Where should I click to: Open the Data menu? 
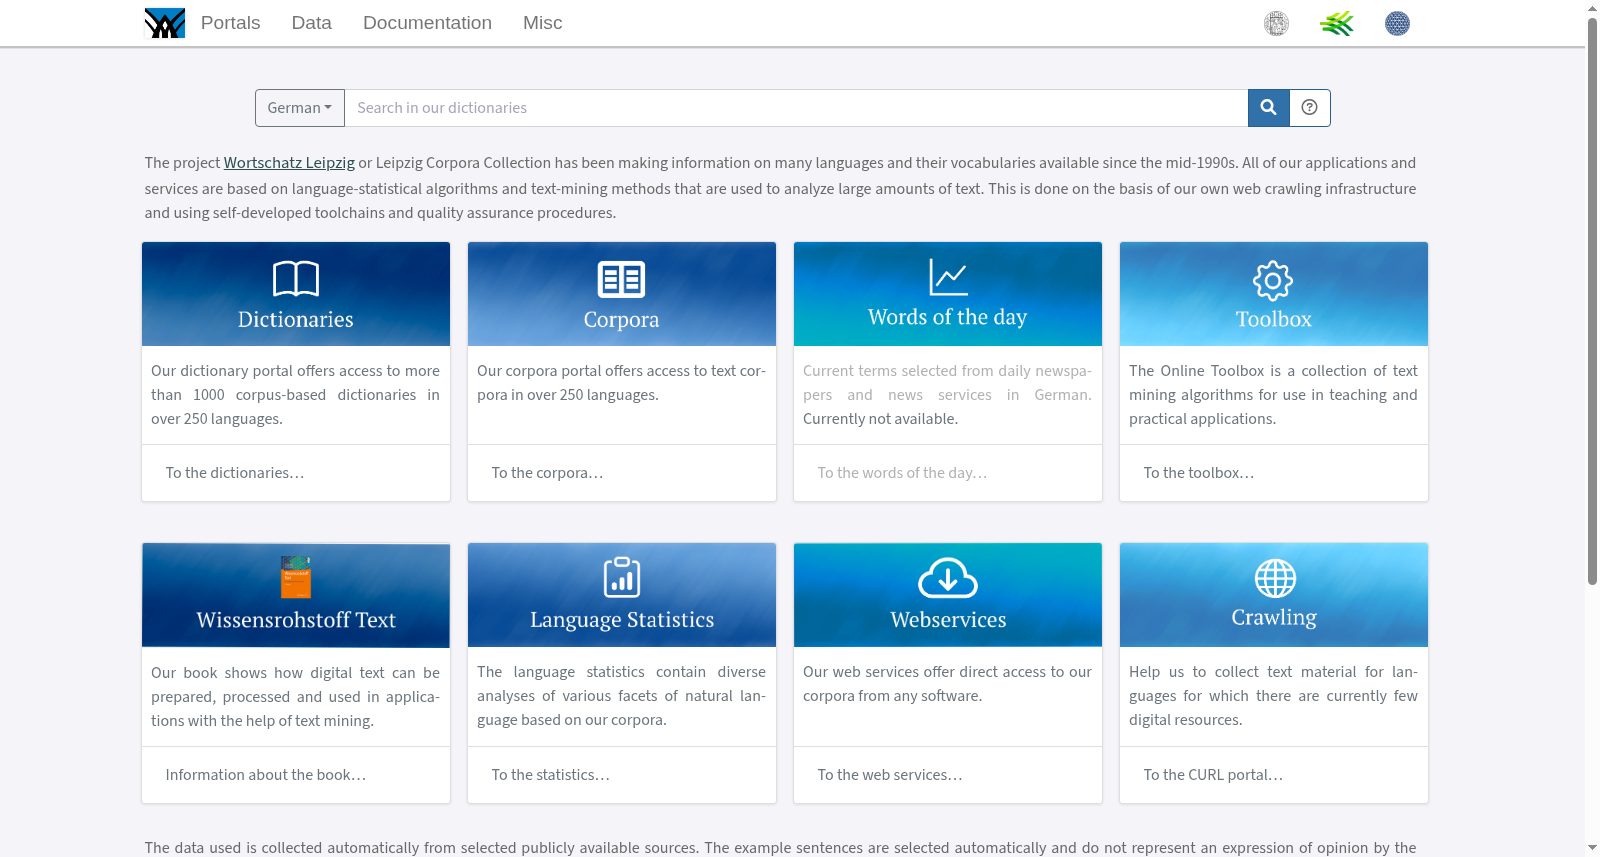pos(311,23)
